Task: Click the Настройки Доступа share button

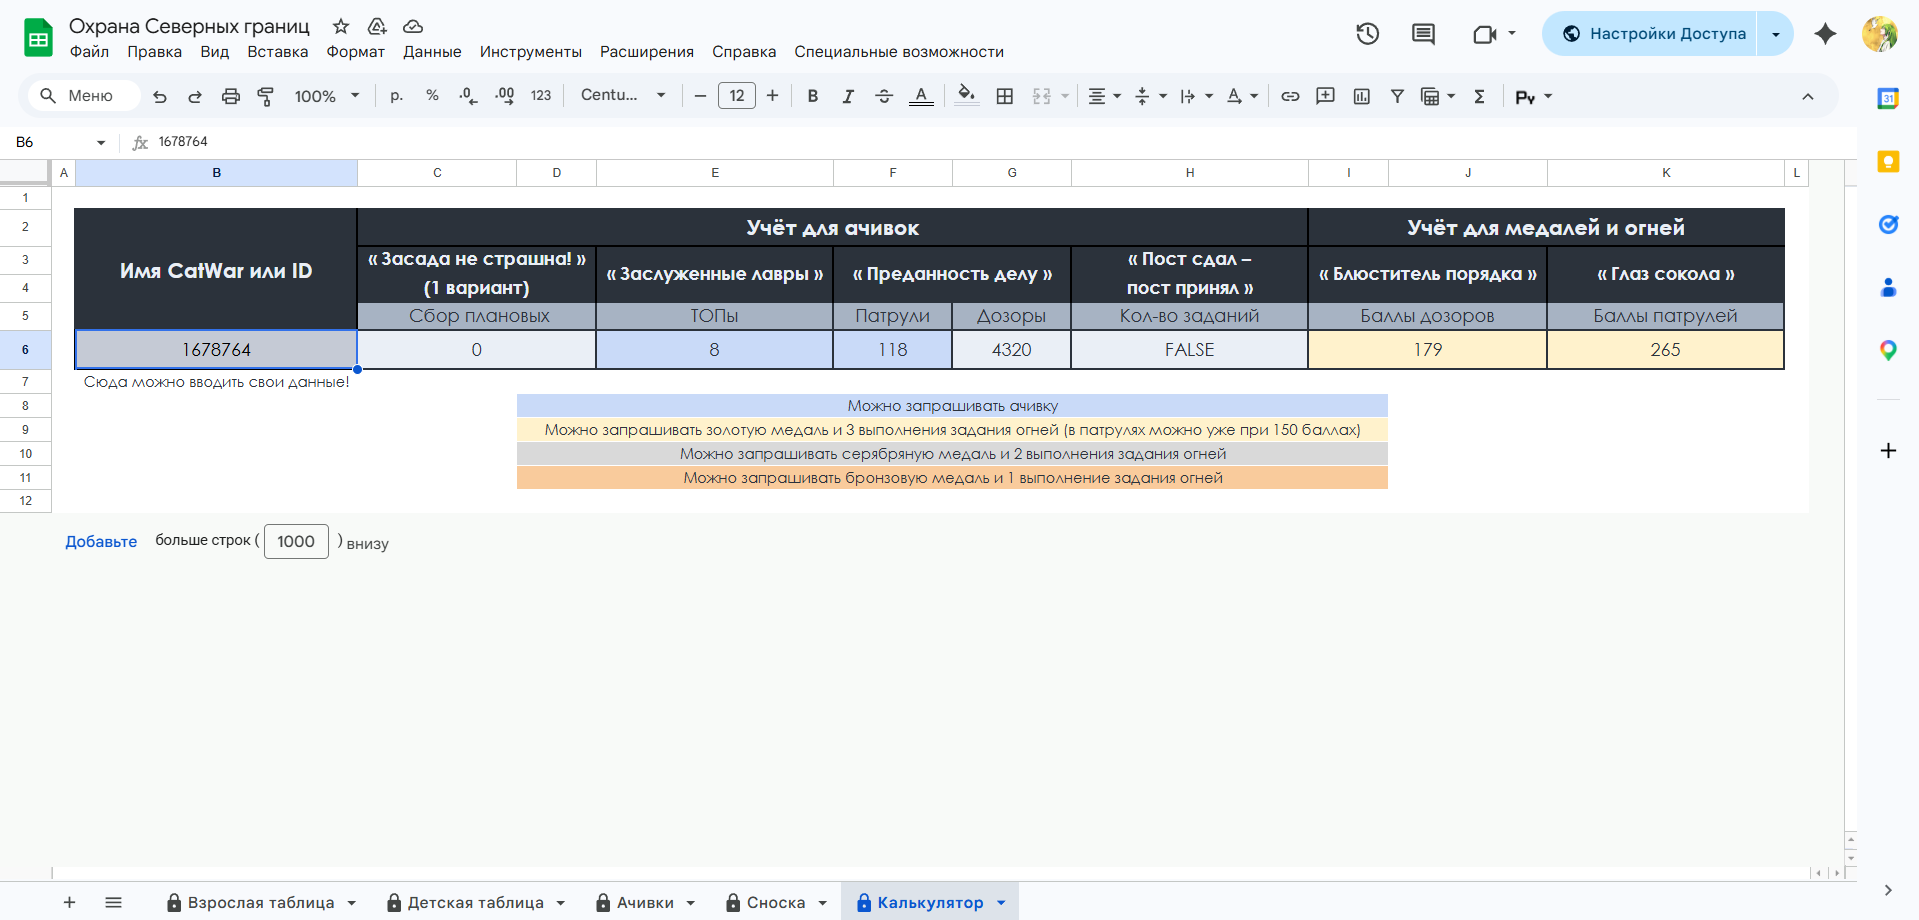Action: 1654,34
